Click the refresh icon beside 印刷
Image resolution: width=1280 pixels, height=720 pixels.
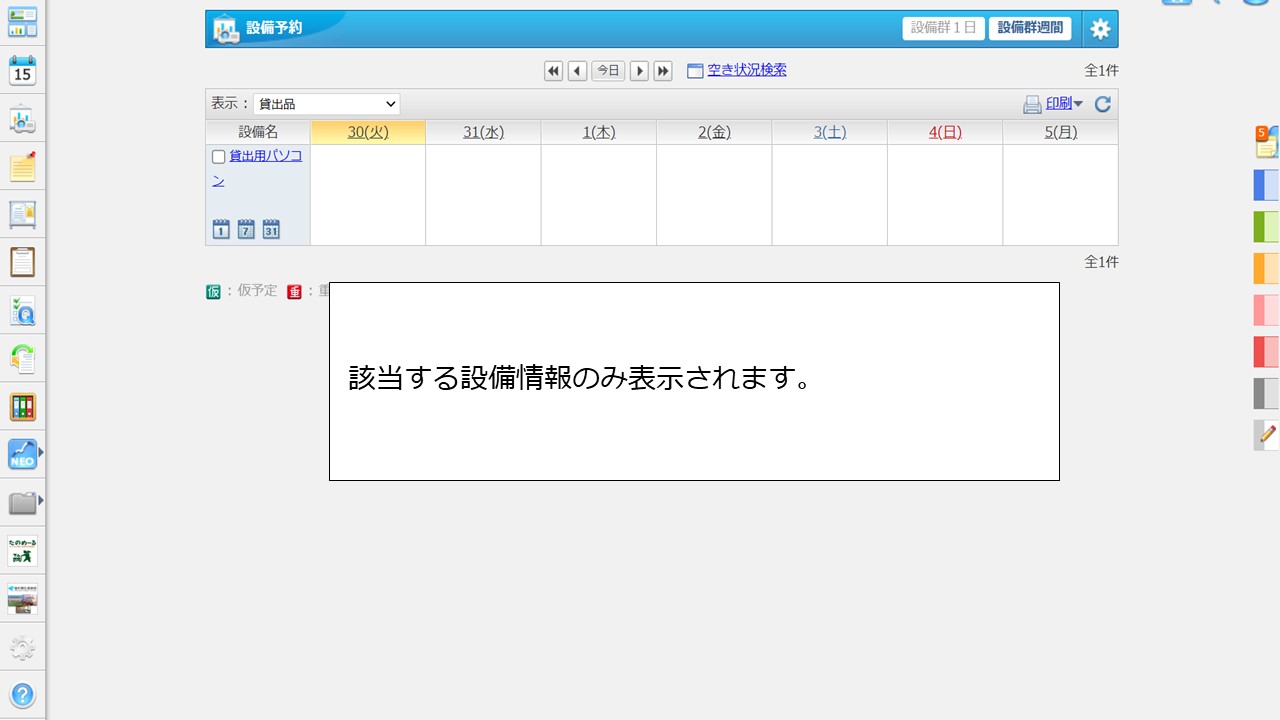[x=1103, y=104]
